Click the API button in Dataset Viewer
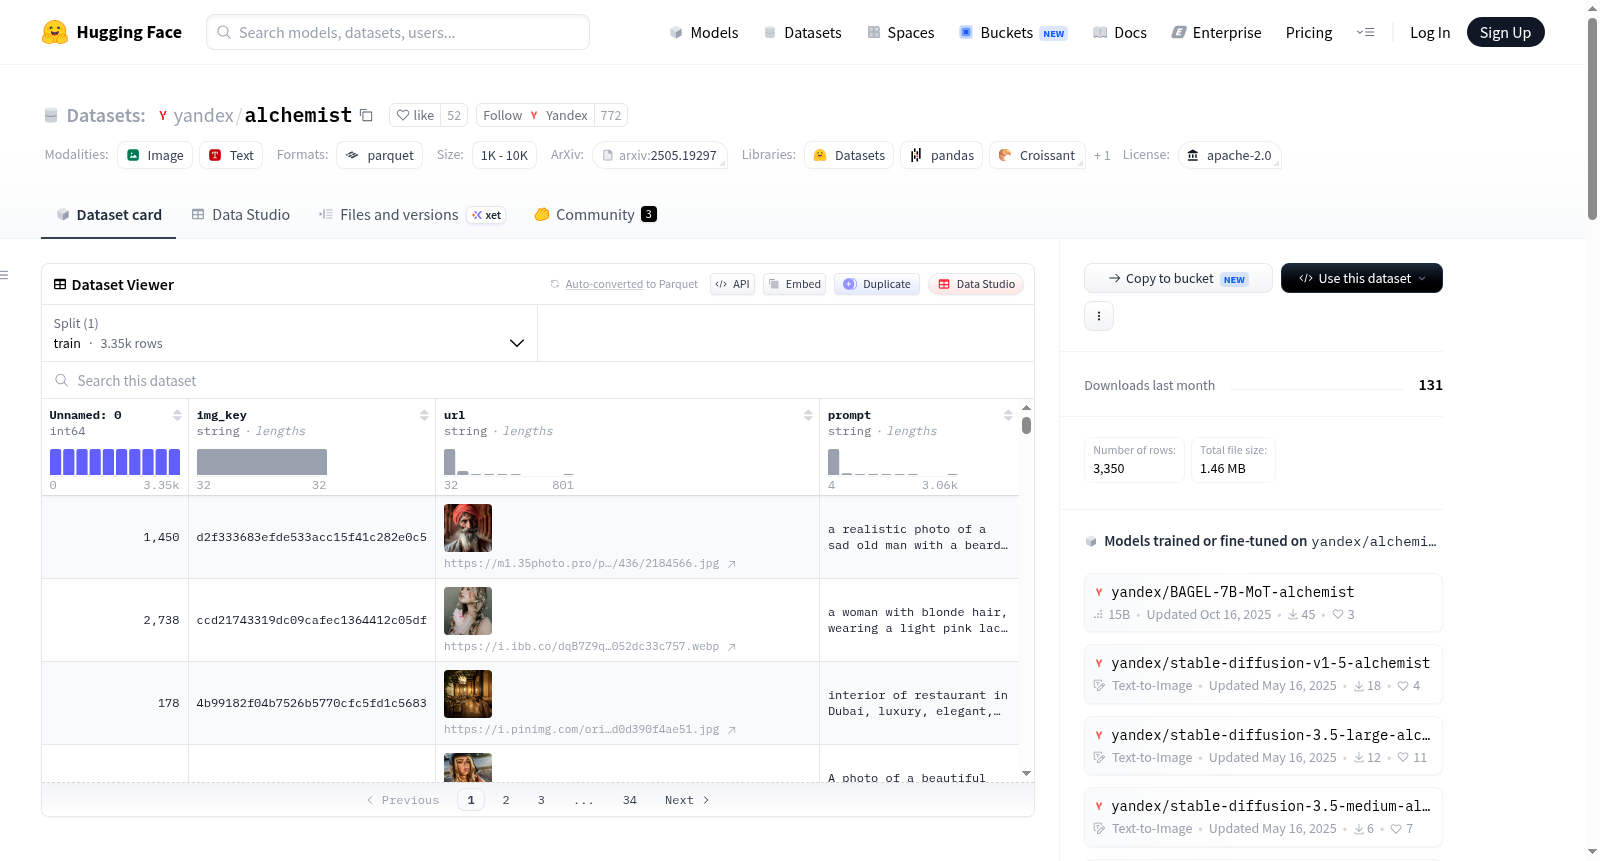The width and height of the screenshot is (1600, 861). click(x=732, y=284)
